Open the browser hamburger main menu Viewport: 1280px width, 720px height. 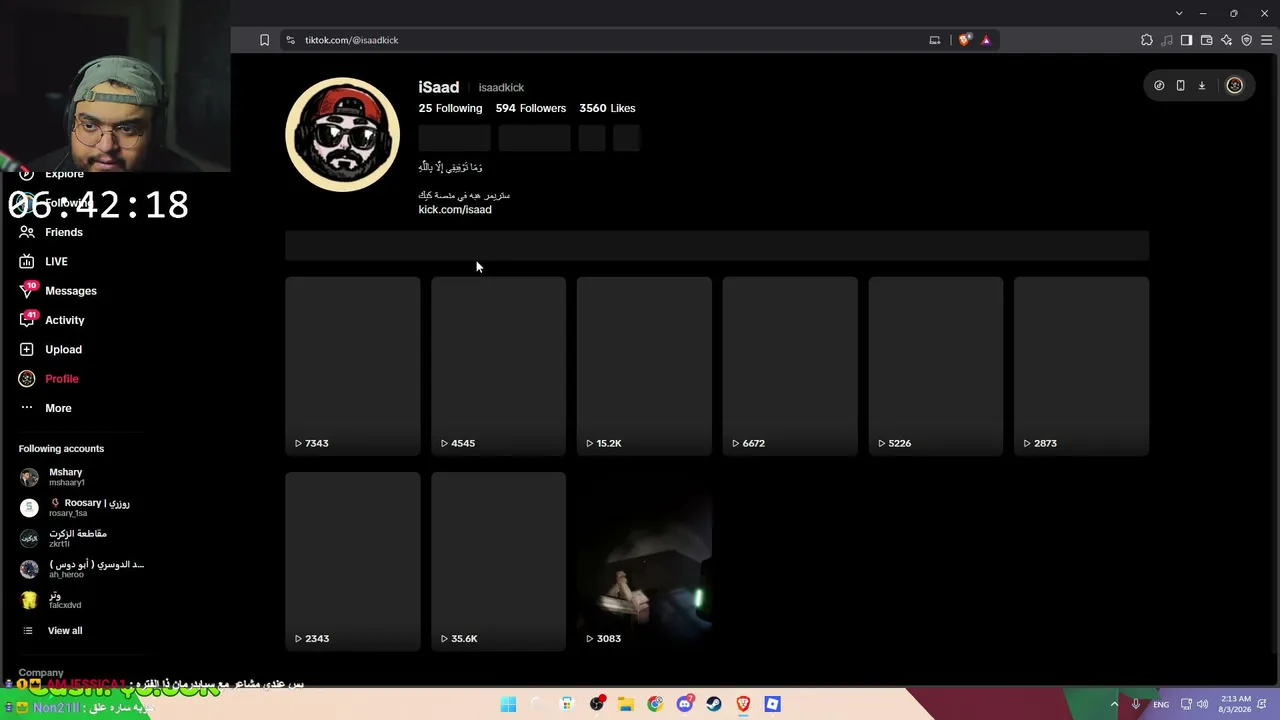click(1266, 40)
